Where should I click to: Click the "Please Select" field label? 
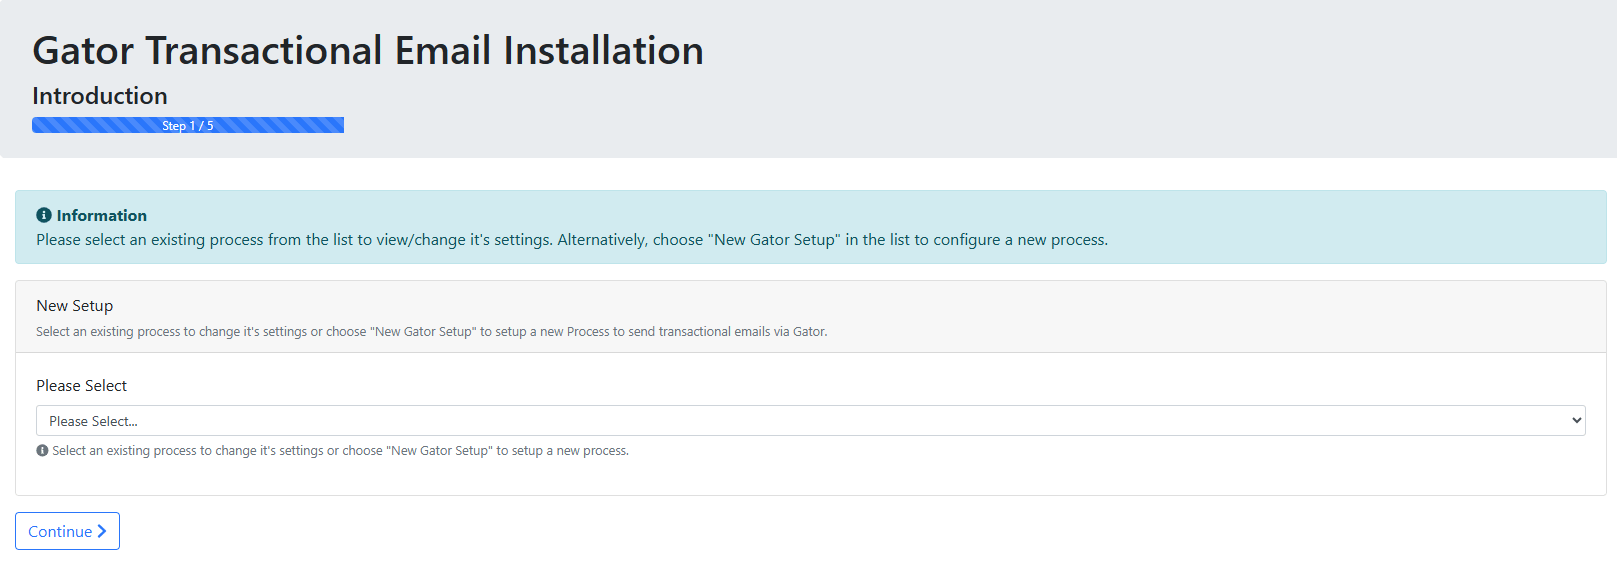tap(82, 386)
